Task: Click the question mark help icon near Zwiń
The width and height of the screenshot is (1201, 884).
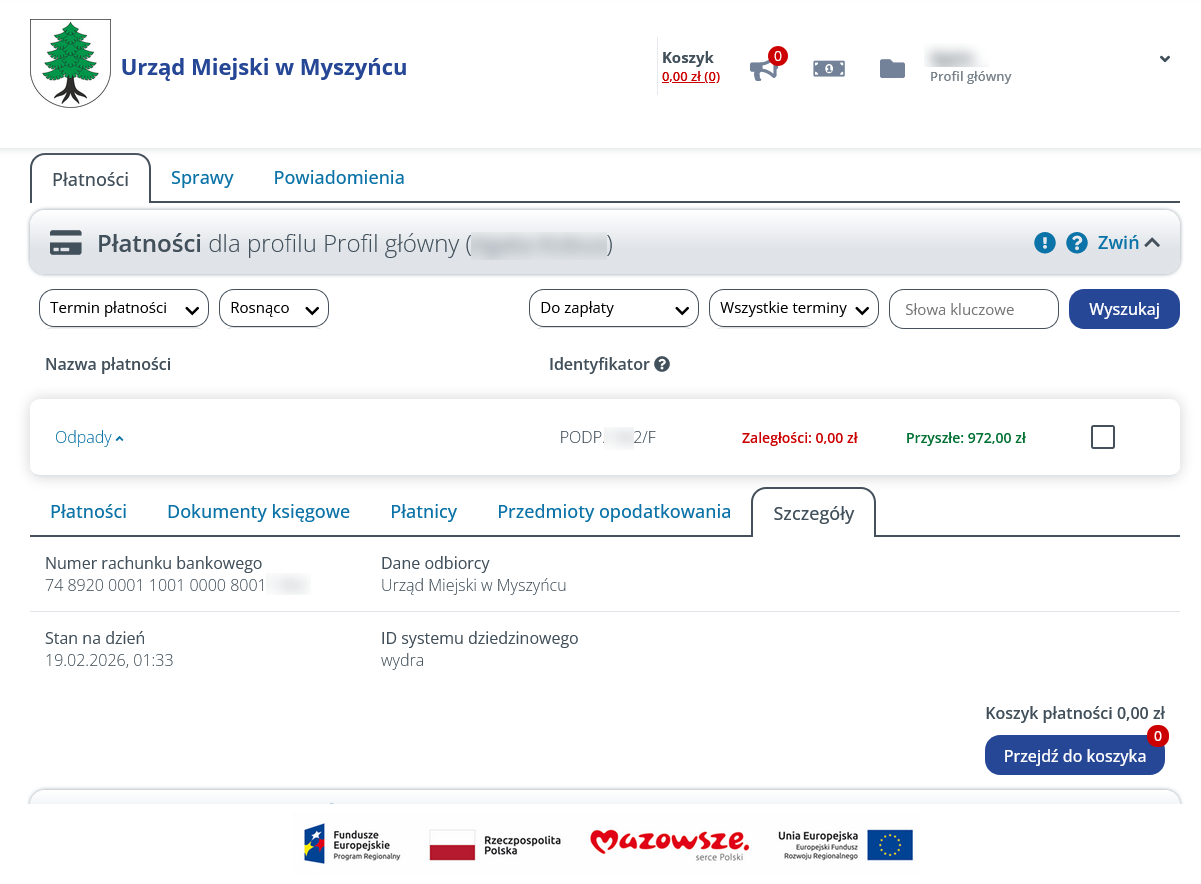Action: coord(1076,243)
